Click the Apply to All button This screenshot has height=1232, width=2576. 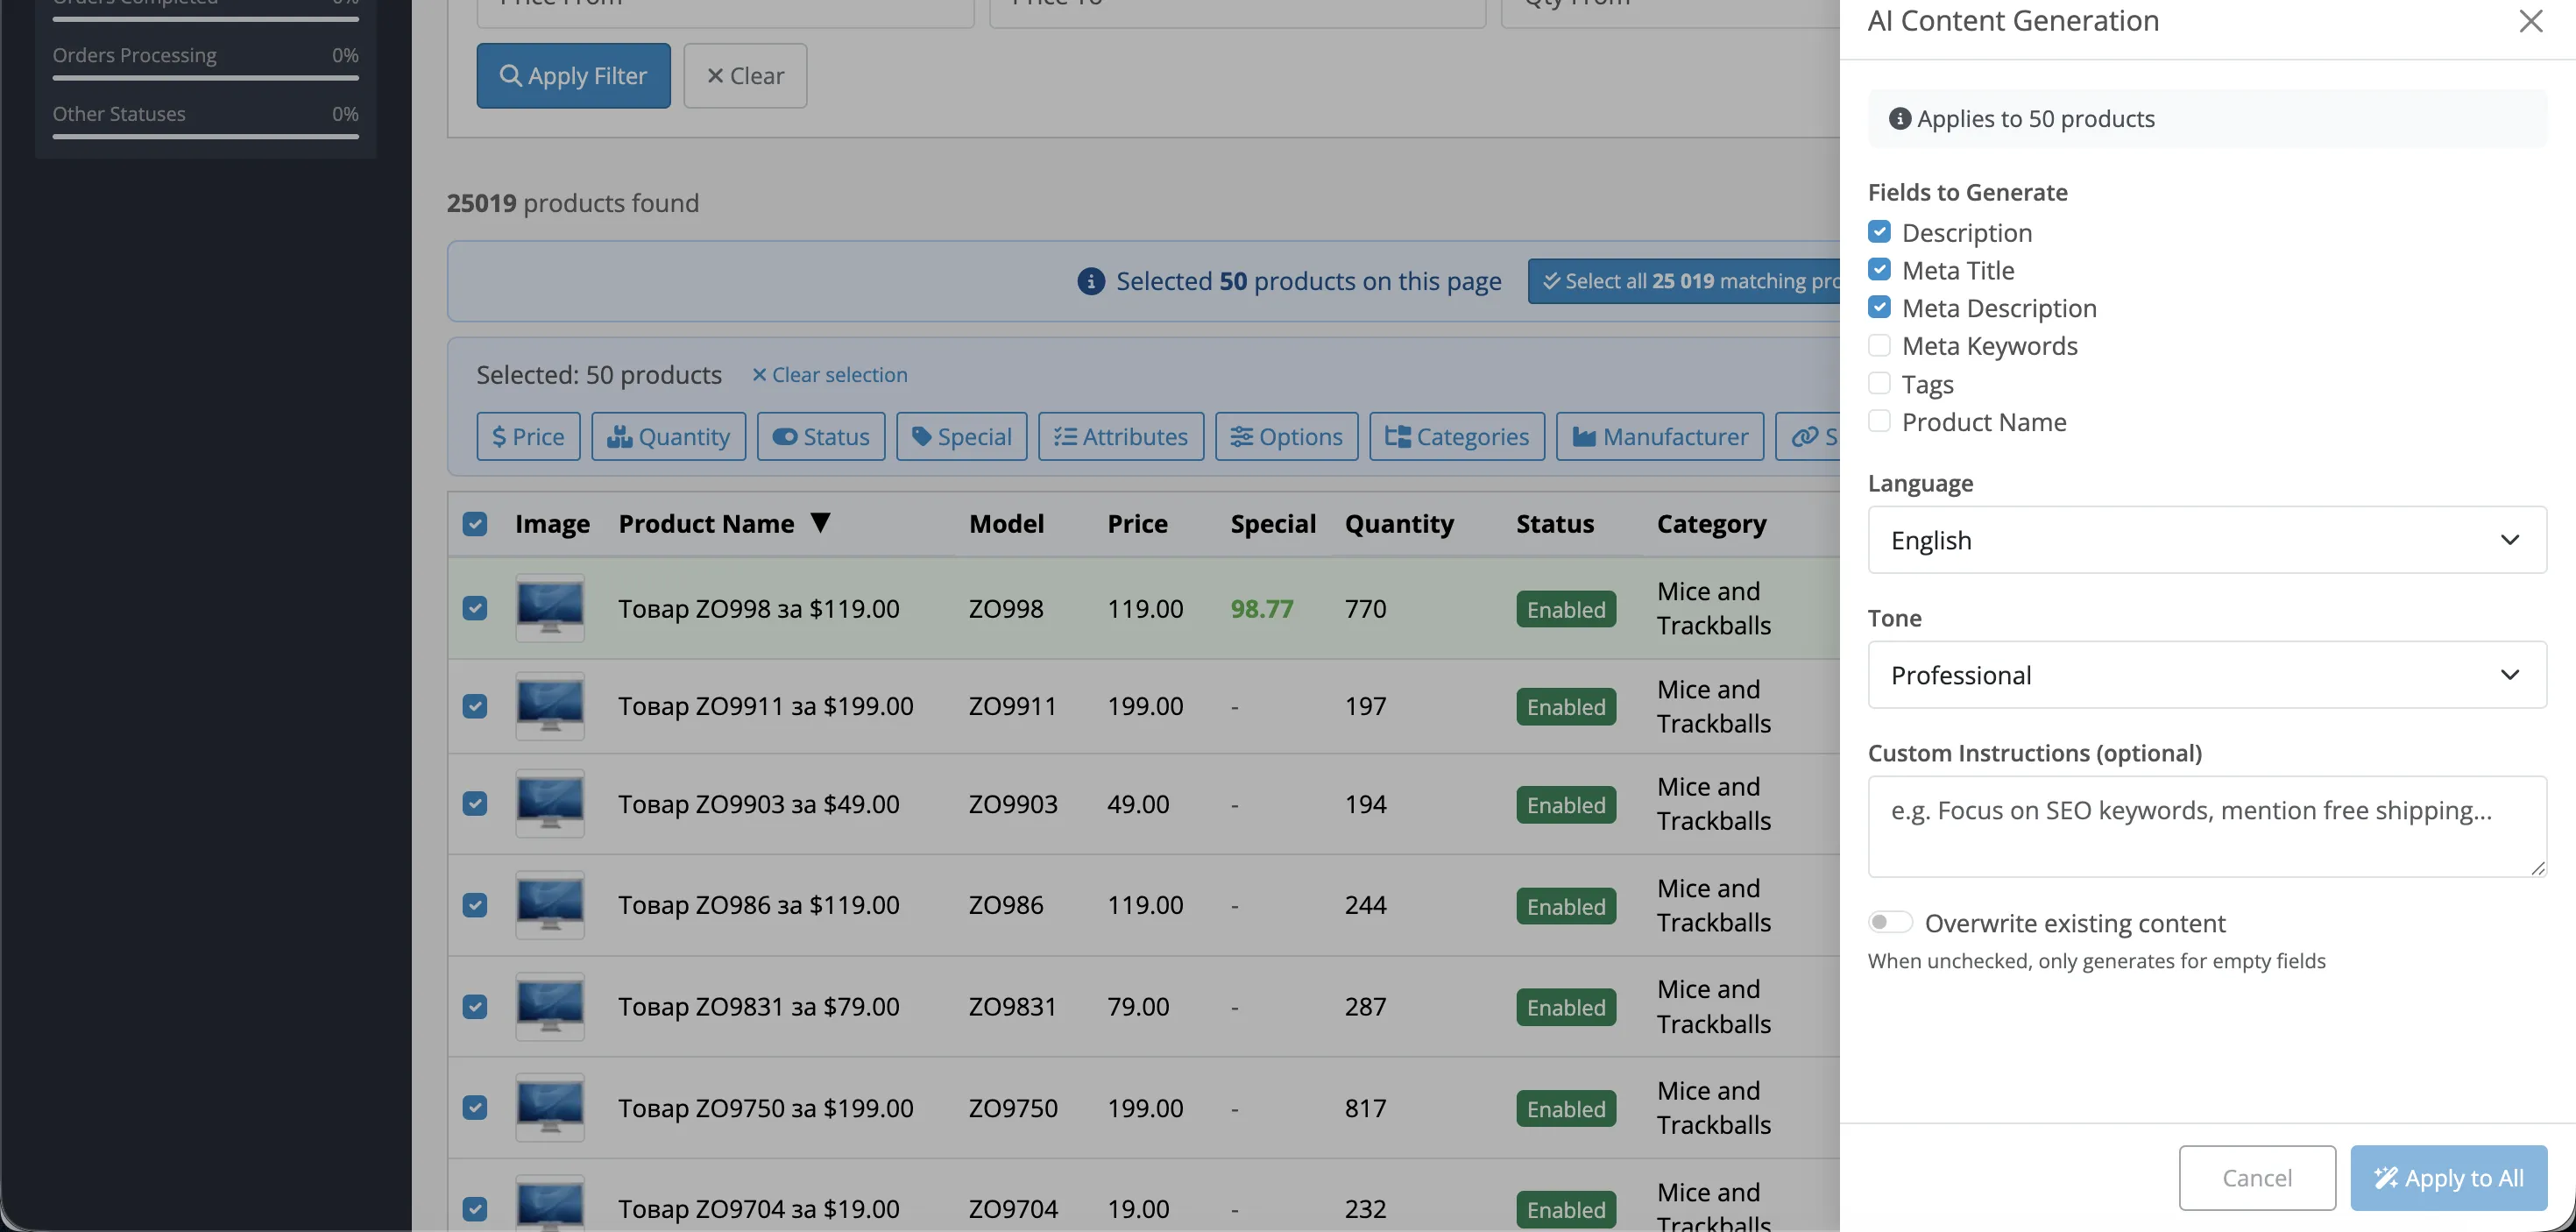[x=2448, y=1178]
